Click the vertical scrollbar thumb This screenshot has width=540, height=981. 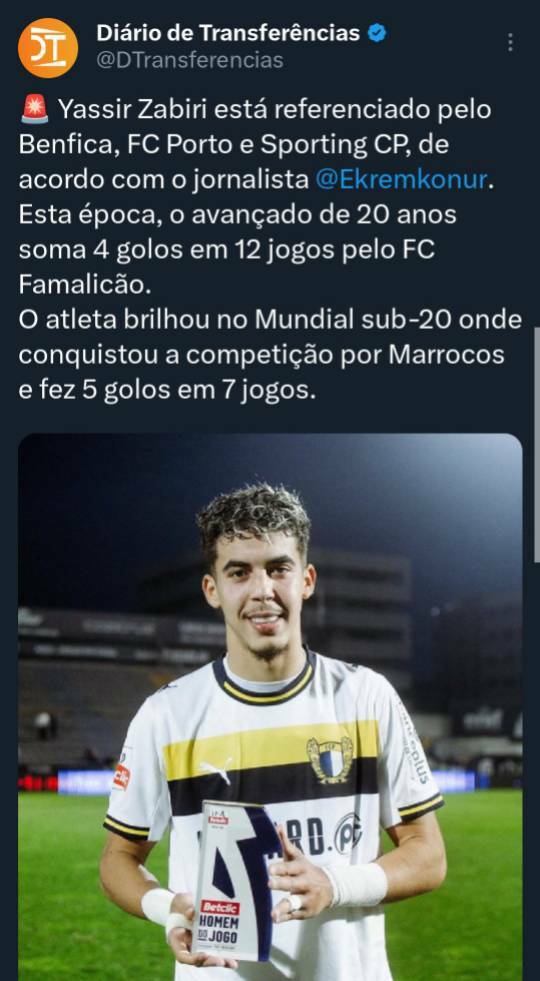[536, 444]
